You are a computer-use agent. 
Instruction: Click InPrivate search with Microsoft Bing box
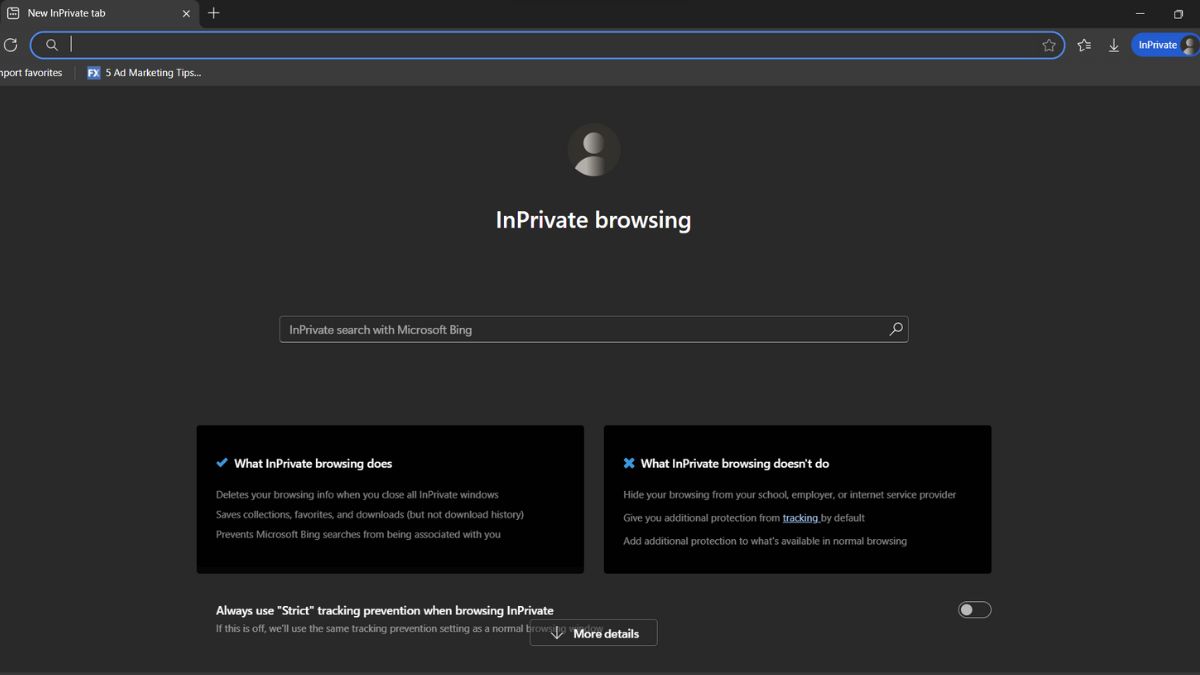[x=594, y=329]
